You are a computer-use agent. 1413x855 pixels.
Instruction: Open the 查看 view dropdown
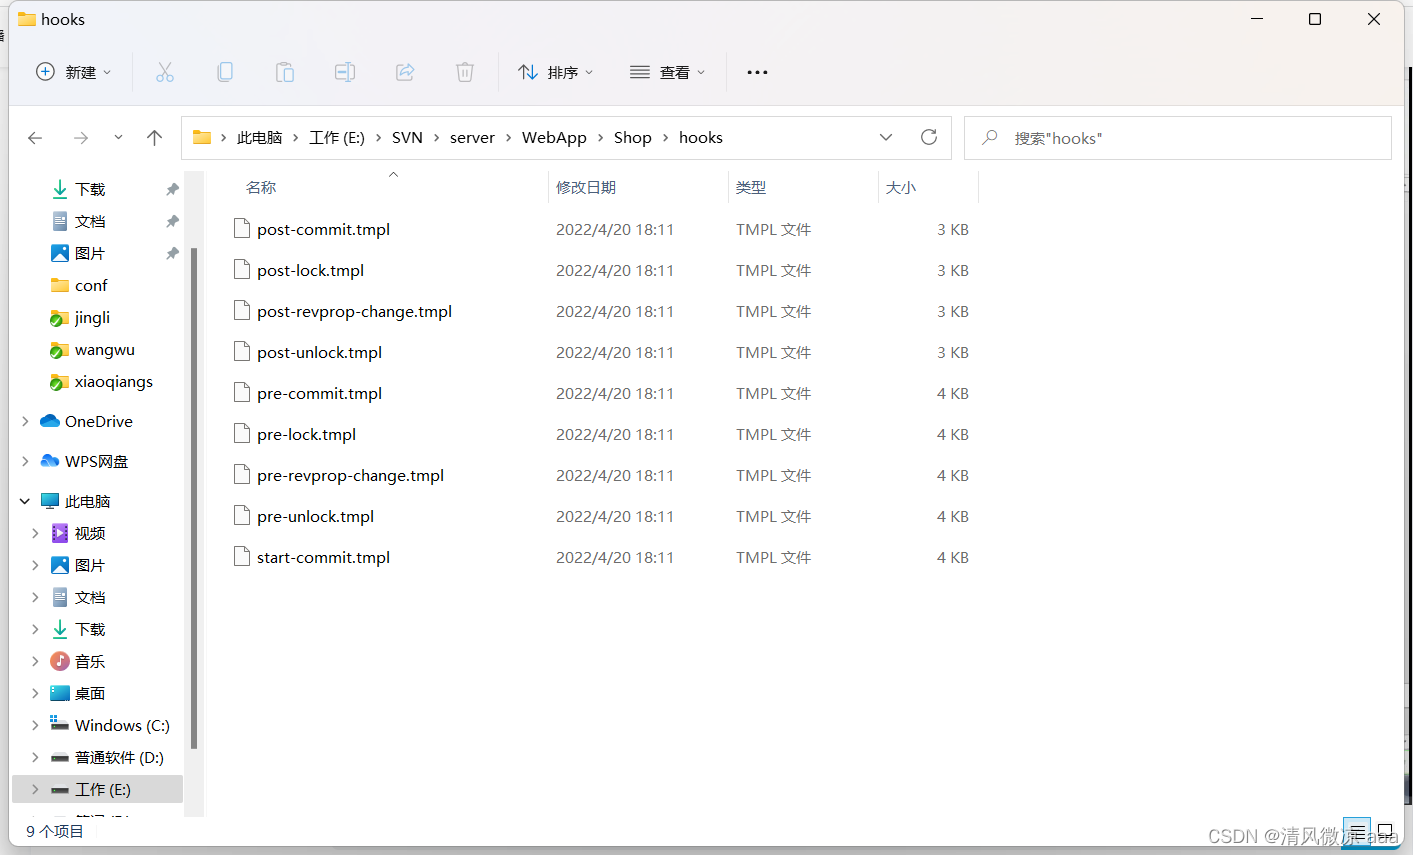[x=668, y=72]
